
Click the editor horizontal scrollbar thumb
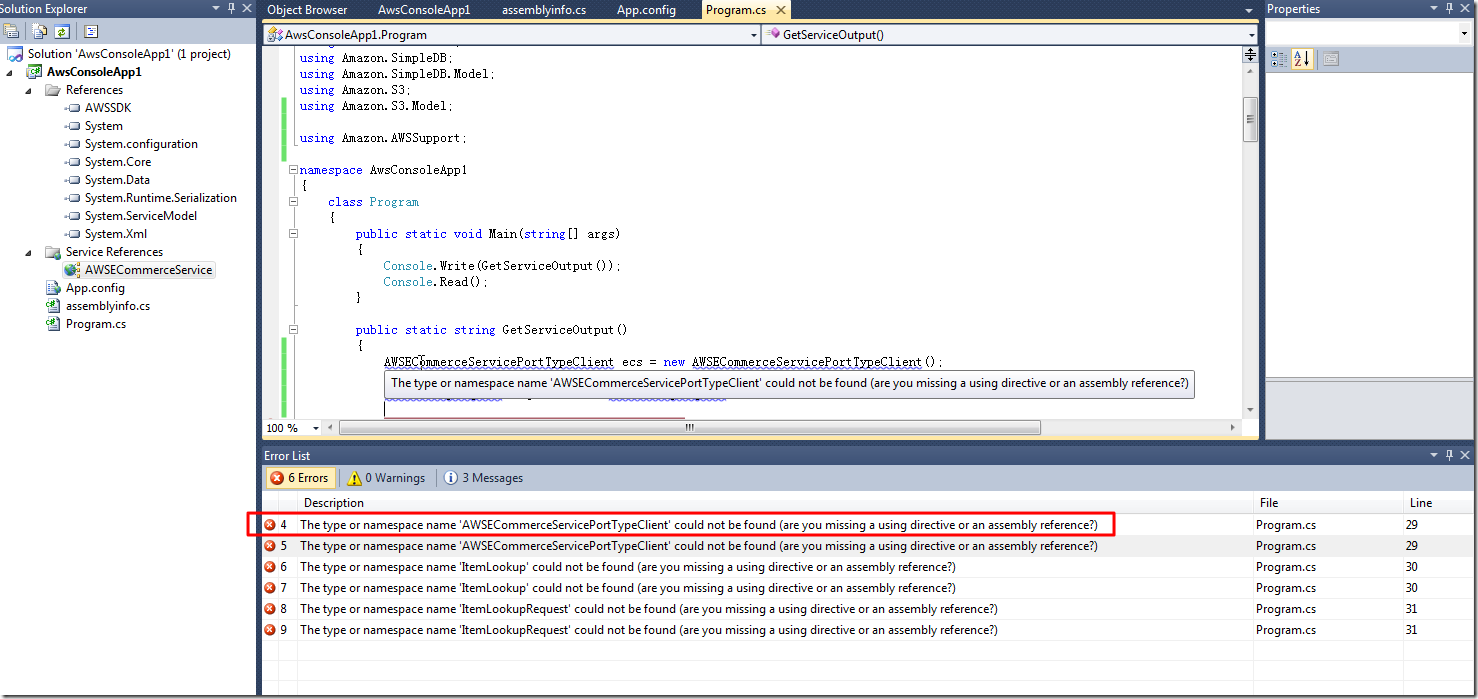click(690, 428)
